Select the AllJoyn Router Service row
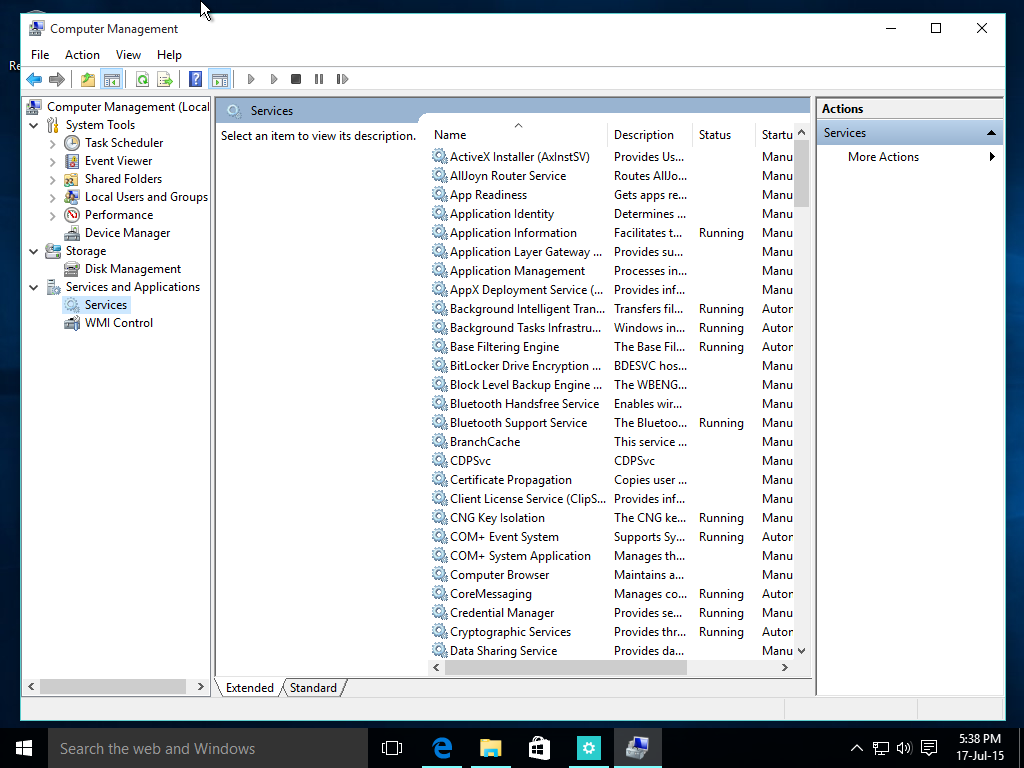Viewport: 1024px width, 768px height. 612,176
